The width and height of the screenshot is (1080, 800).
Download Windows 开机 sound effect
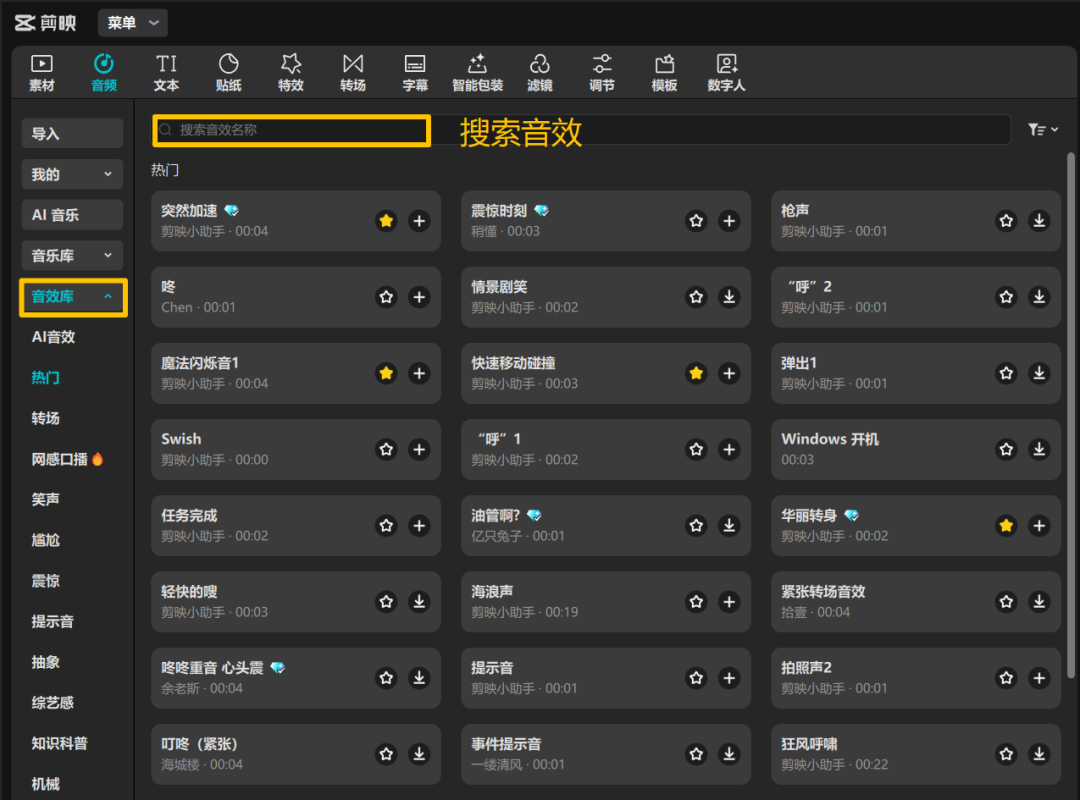click(x=1039, y=449)
